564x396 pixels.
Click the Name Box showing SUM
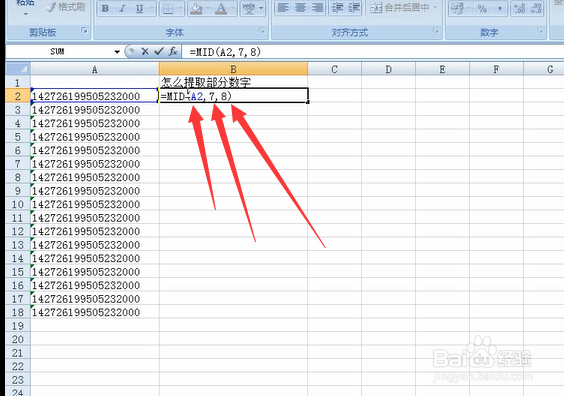[58, 52]
